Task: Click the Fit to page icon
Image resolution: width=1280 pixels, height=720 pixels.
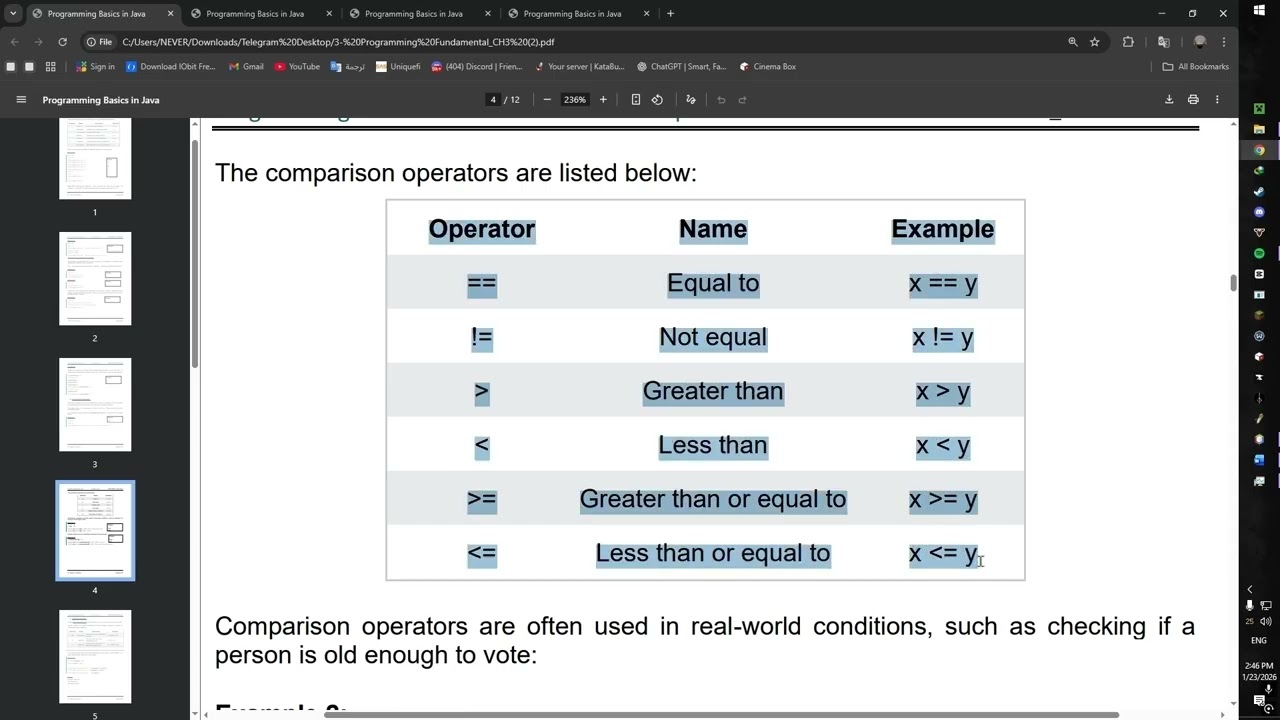Action: [x=635, y=100]
